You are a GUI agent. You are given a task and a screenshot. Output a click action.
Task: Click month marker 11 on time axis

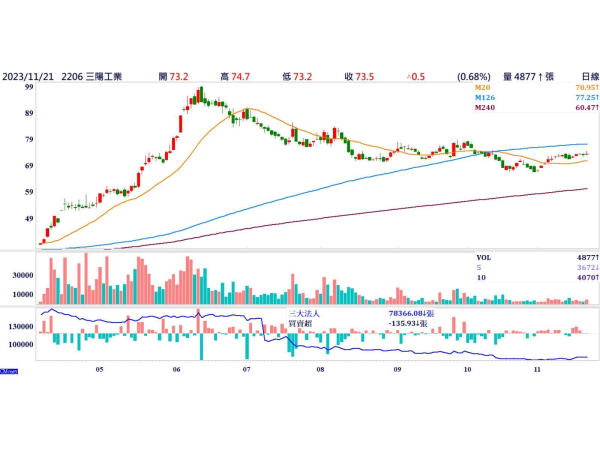click(538, 370)
